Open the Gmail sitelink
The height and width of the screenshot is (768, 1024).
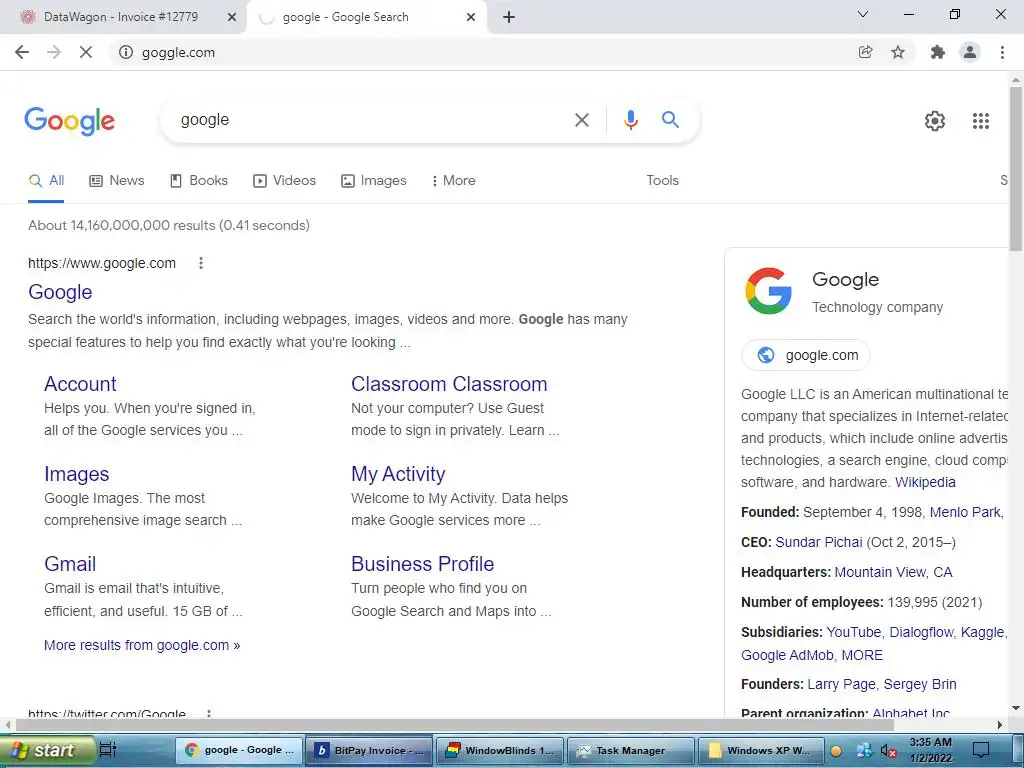tap(70, 564)
